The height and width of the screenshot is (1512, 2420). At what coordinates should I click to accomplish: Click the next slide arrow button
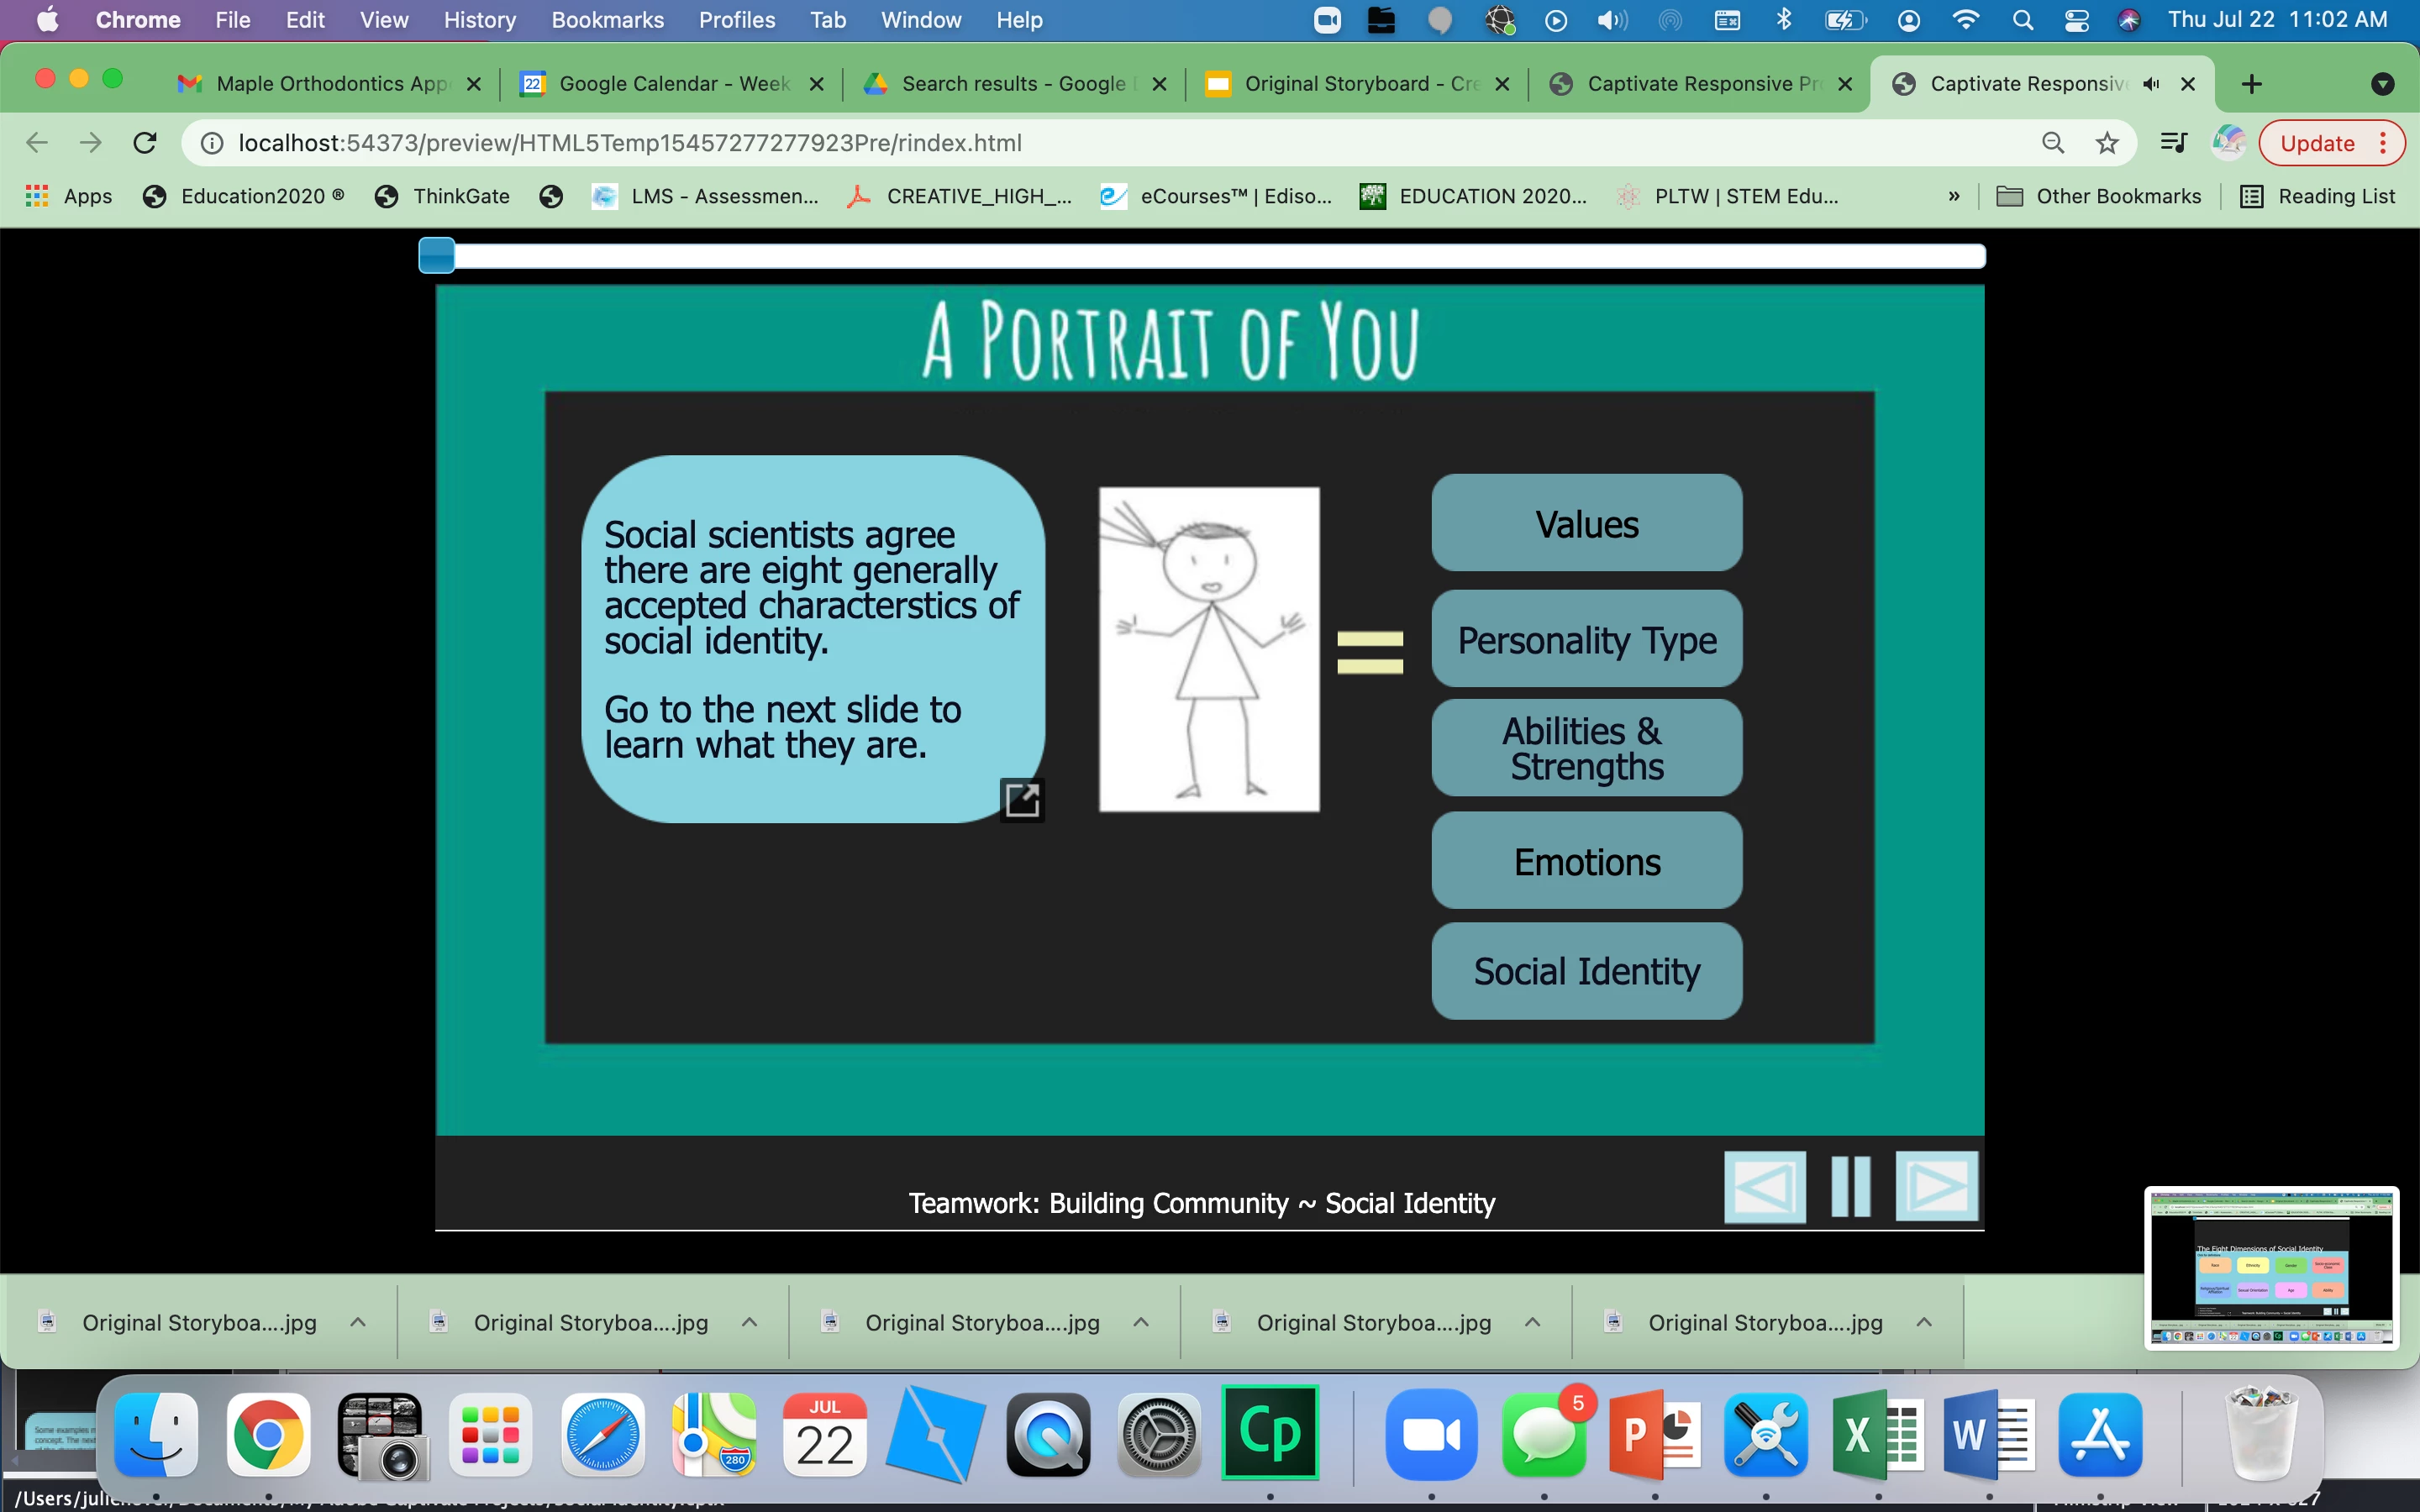point(1936,1187)
